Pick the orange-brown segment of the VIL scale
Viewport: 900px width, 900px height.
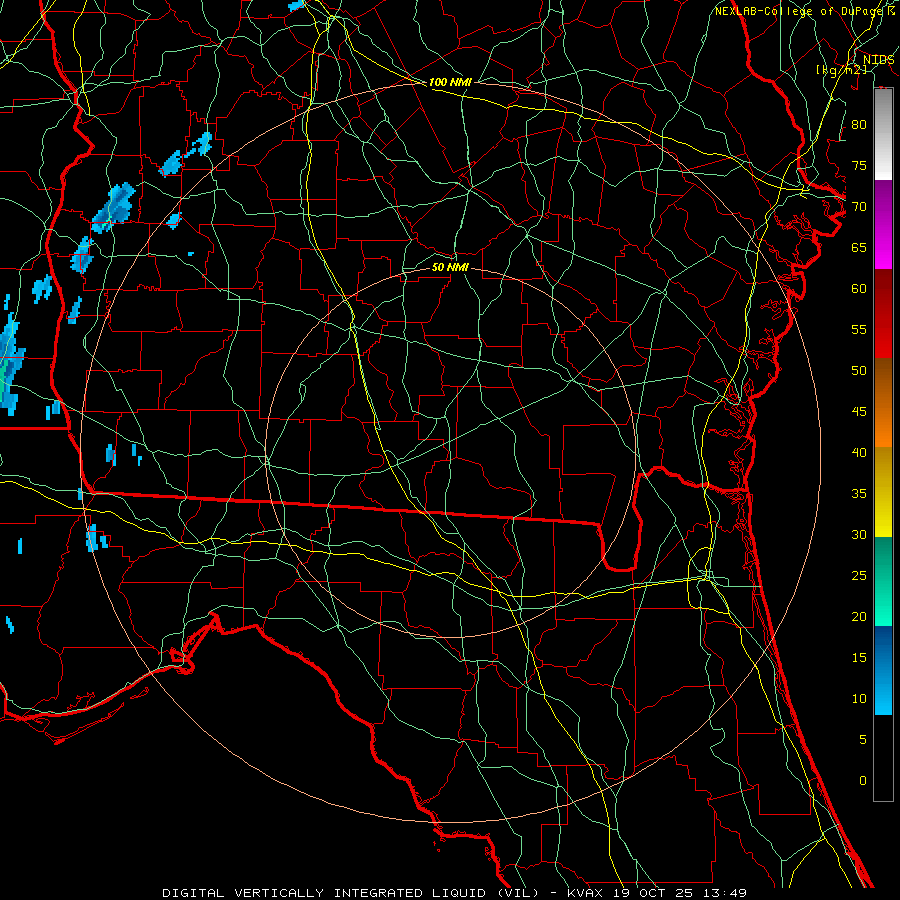(883, 403)
